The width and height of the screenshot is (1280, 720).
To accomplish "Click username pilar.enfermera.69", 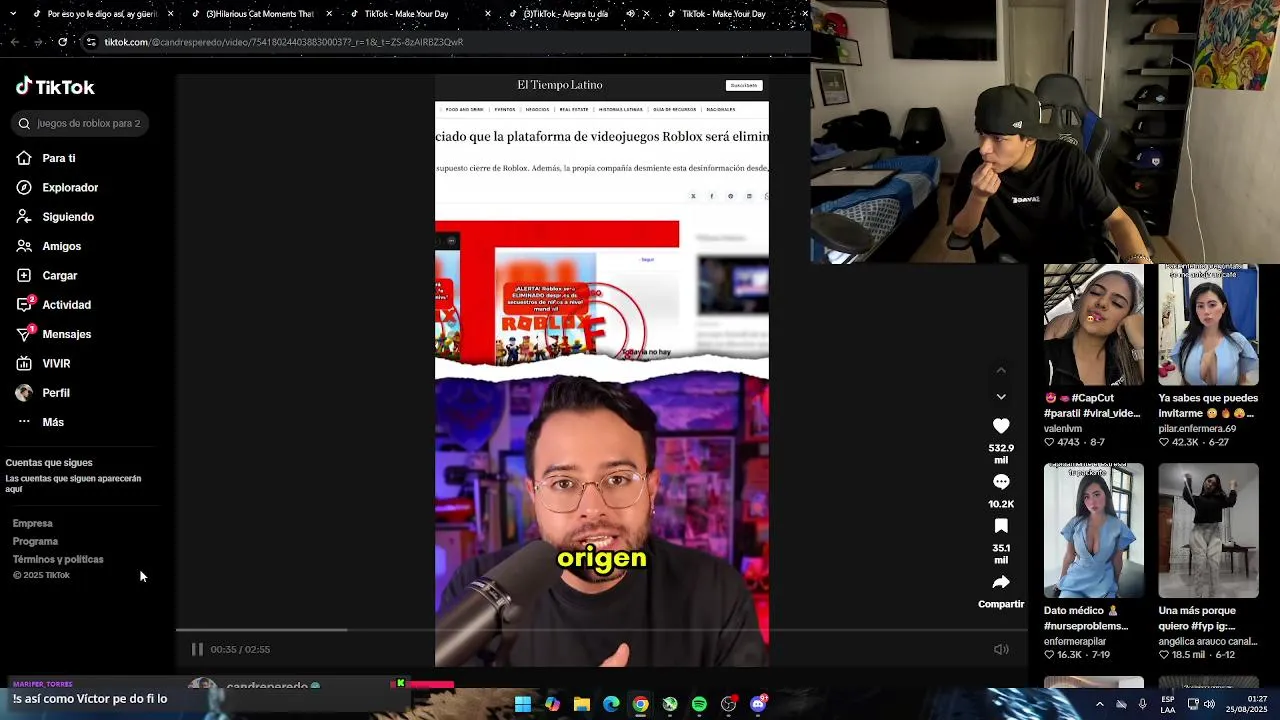I will coord(1198,429).
